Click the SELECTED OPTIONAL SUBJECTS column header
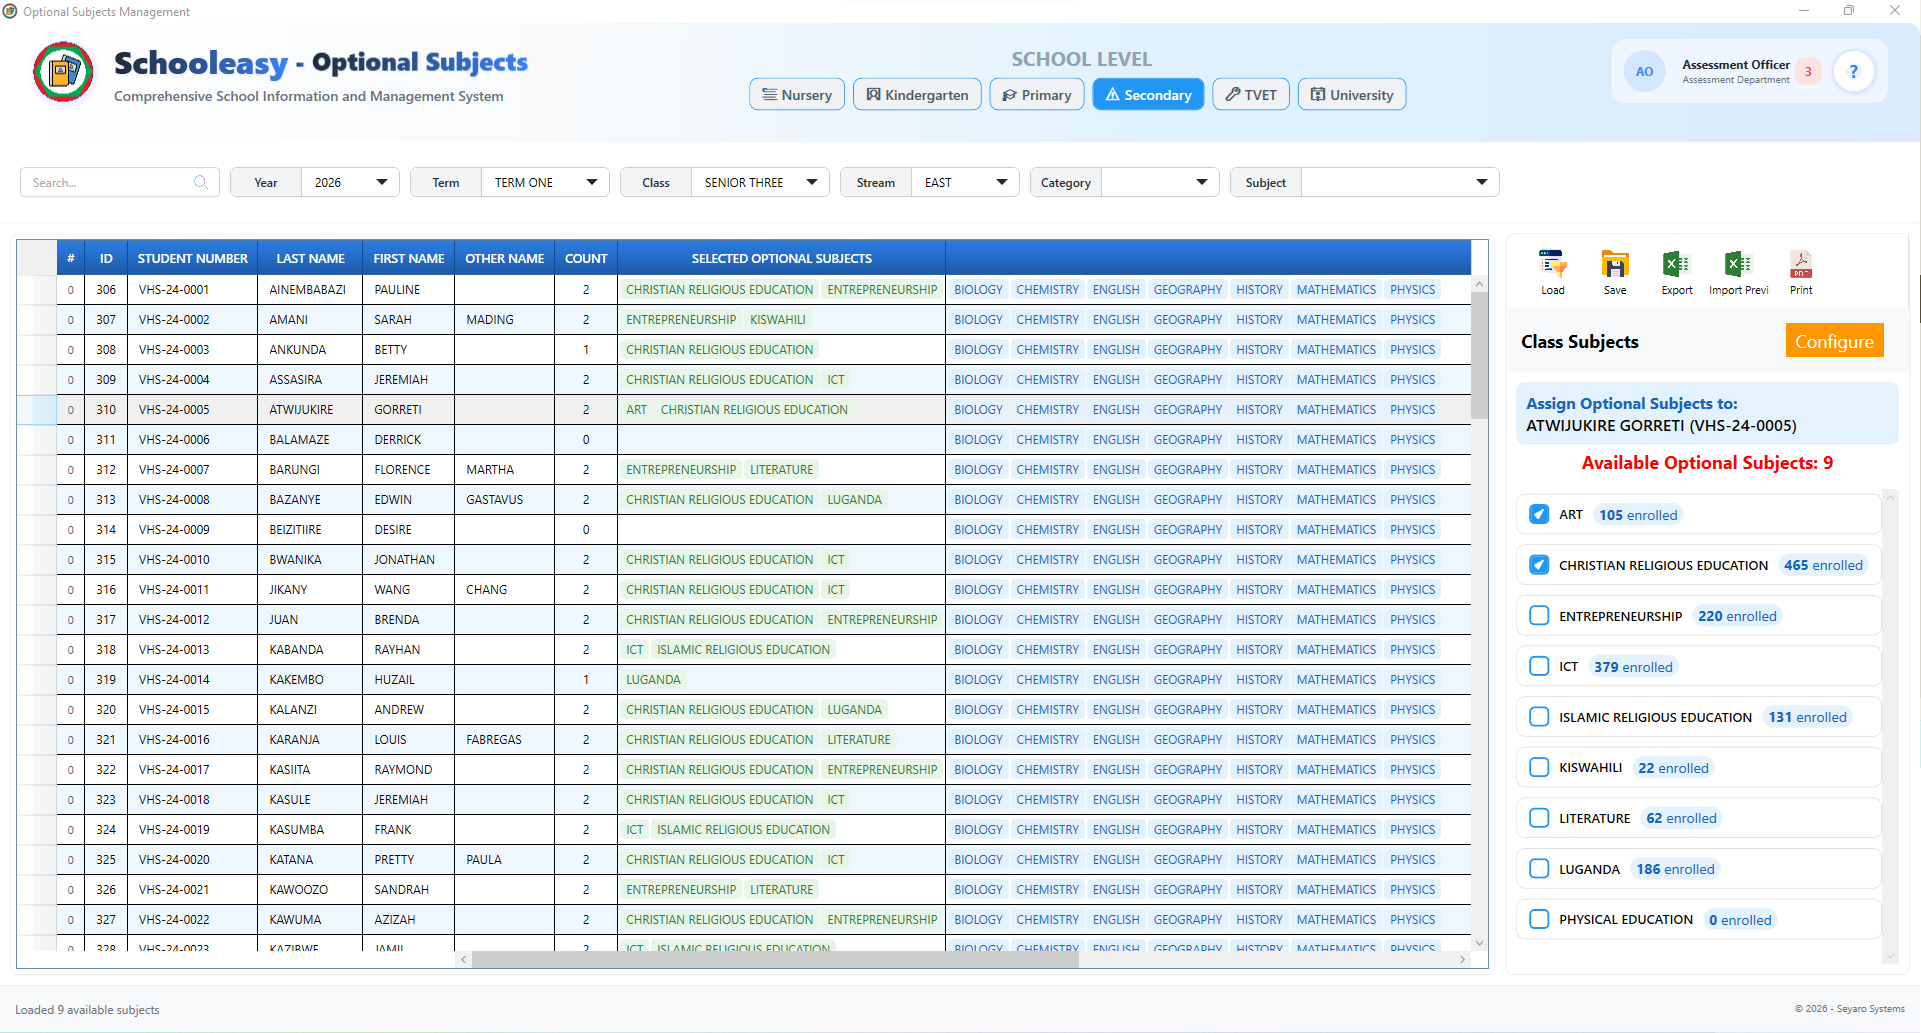Screen dimensions: 1921x1033 point(781,258)
